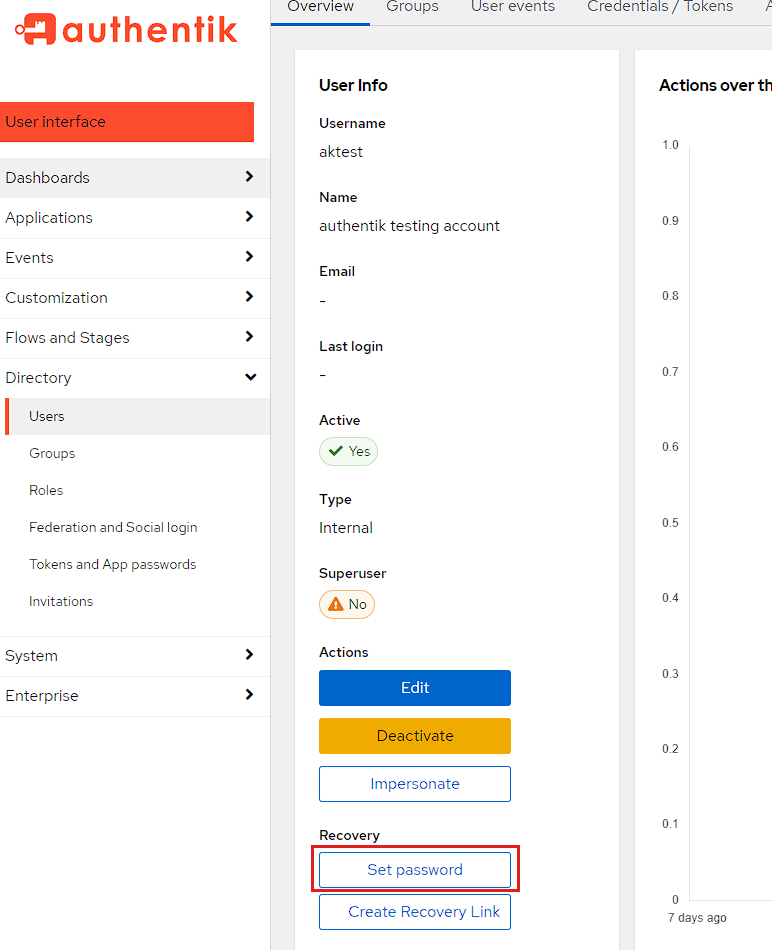Navigate to Invitations page
The width and height of the screenshot is (772, 950).
click(61, 601)
